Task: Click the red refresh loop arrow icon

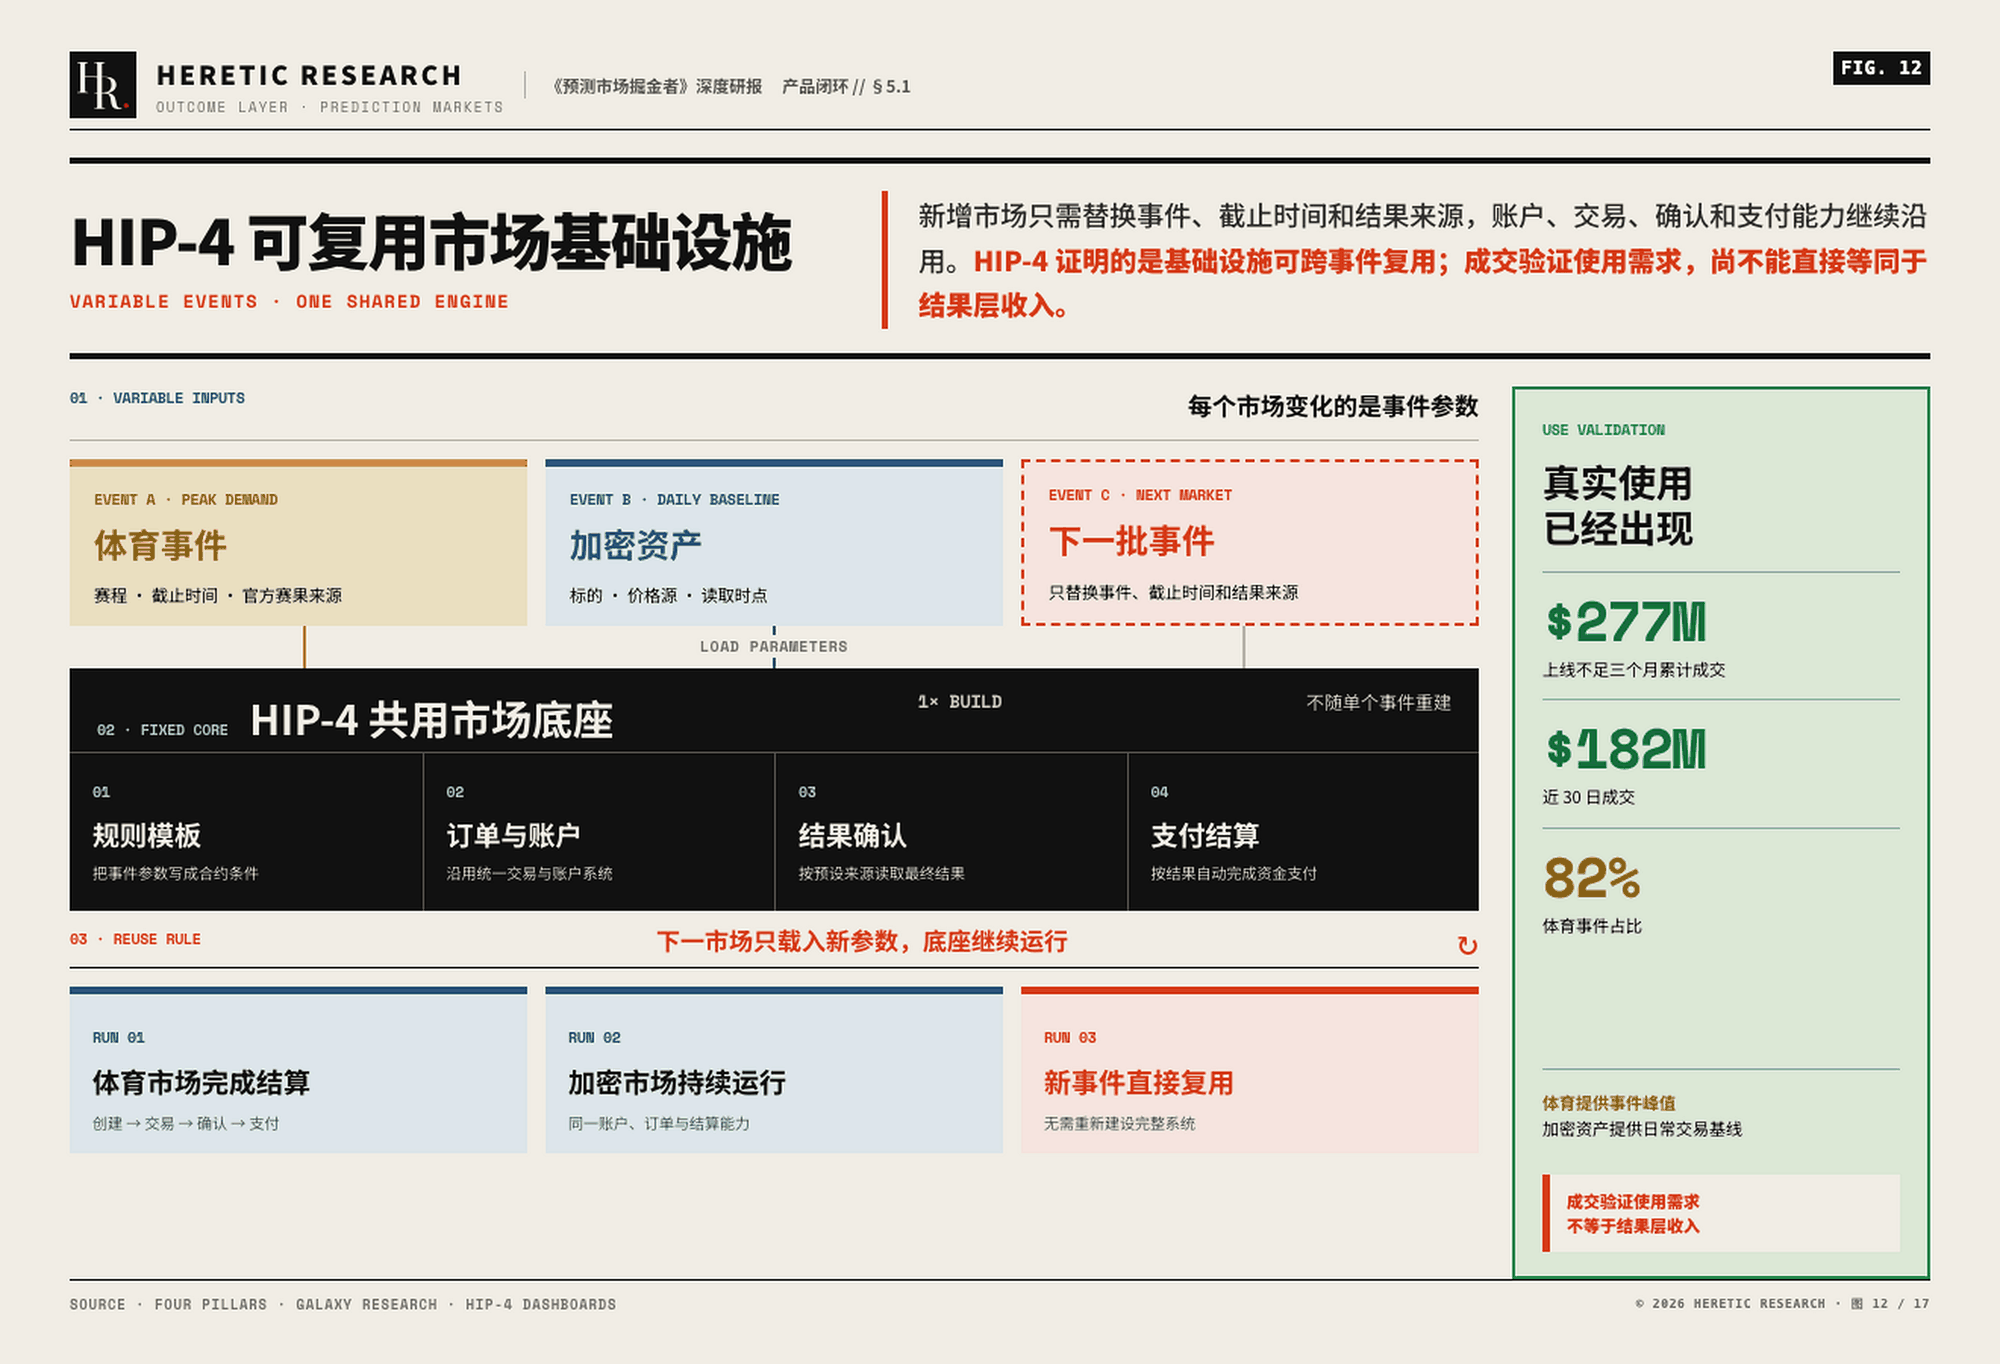Action: click(1467, 945)
